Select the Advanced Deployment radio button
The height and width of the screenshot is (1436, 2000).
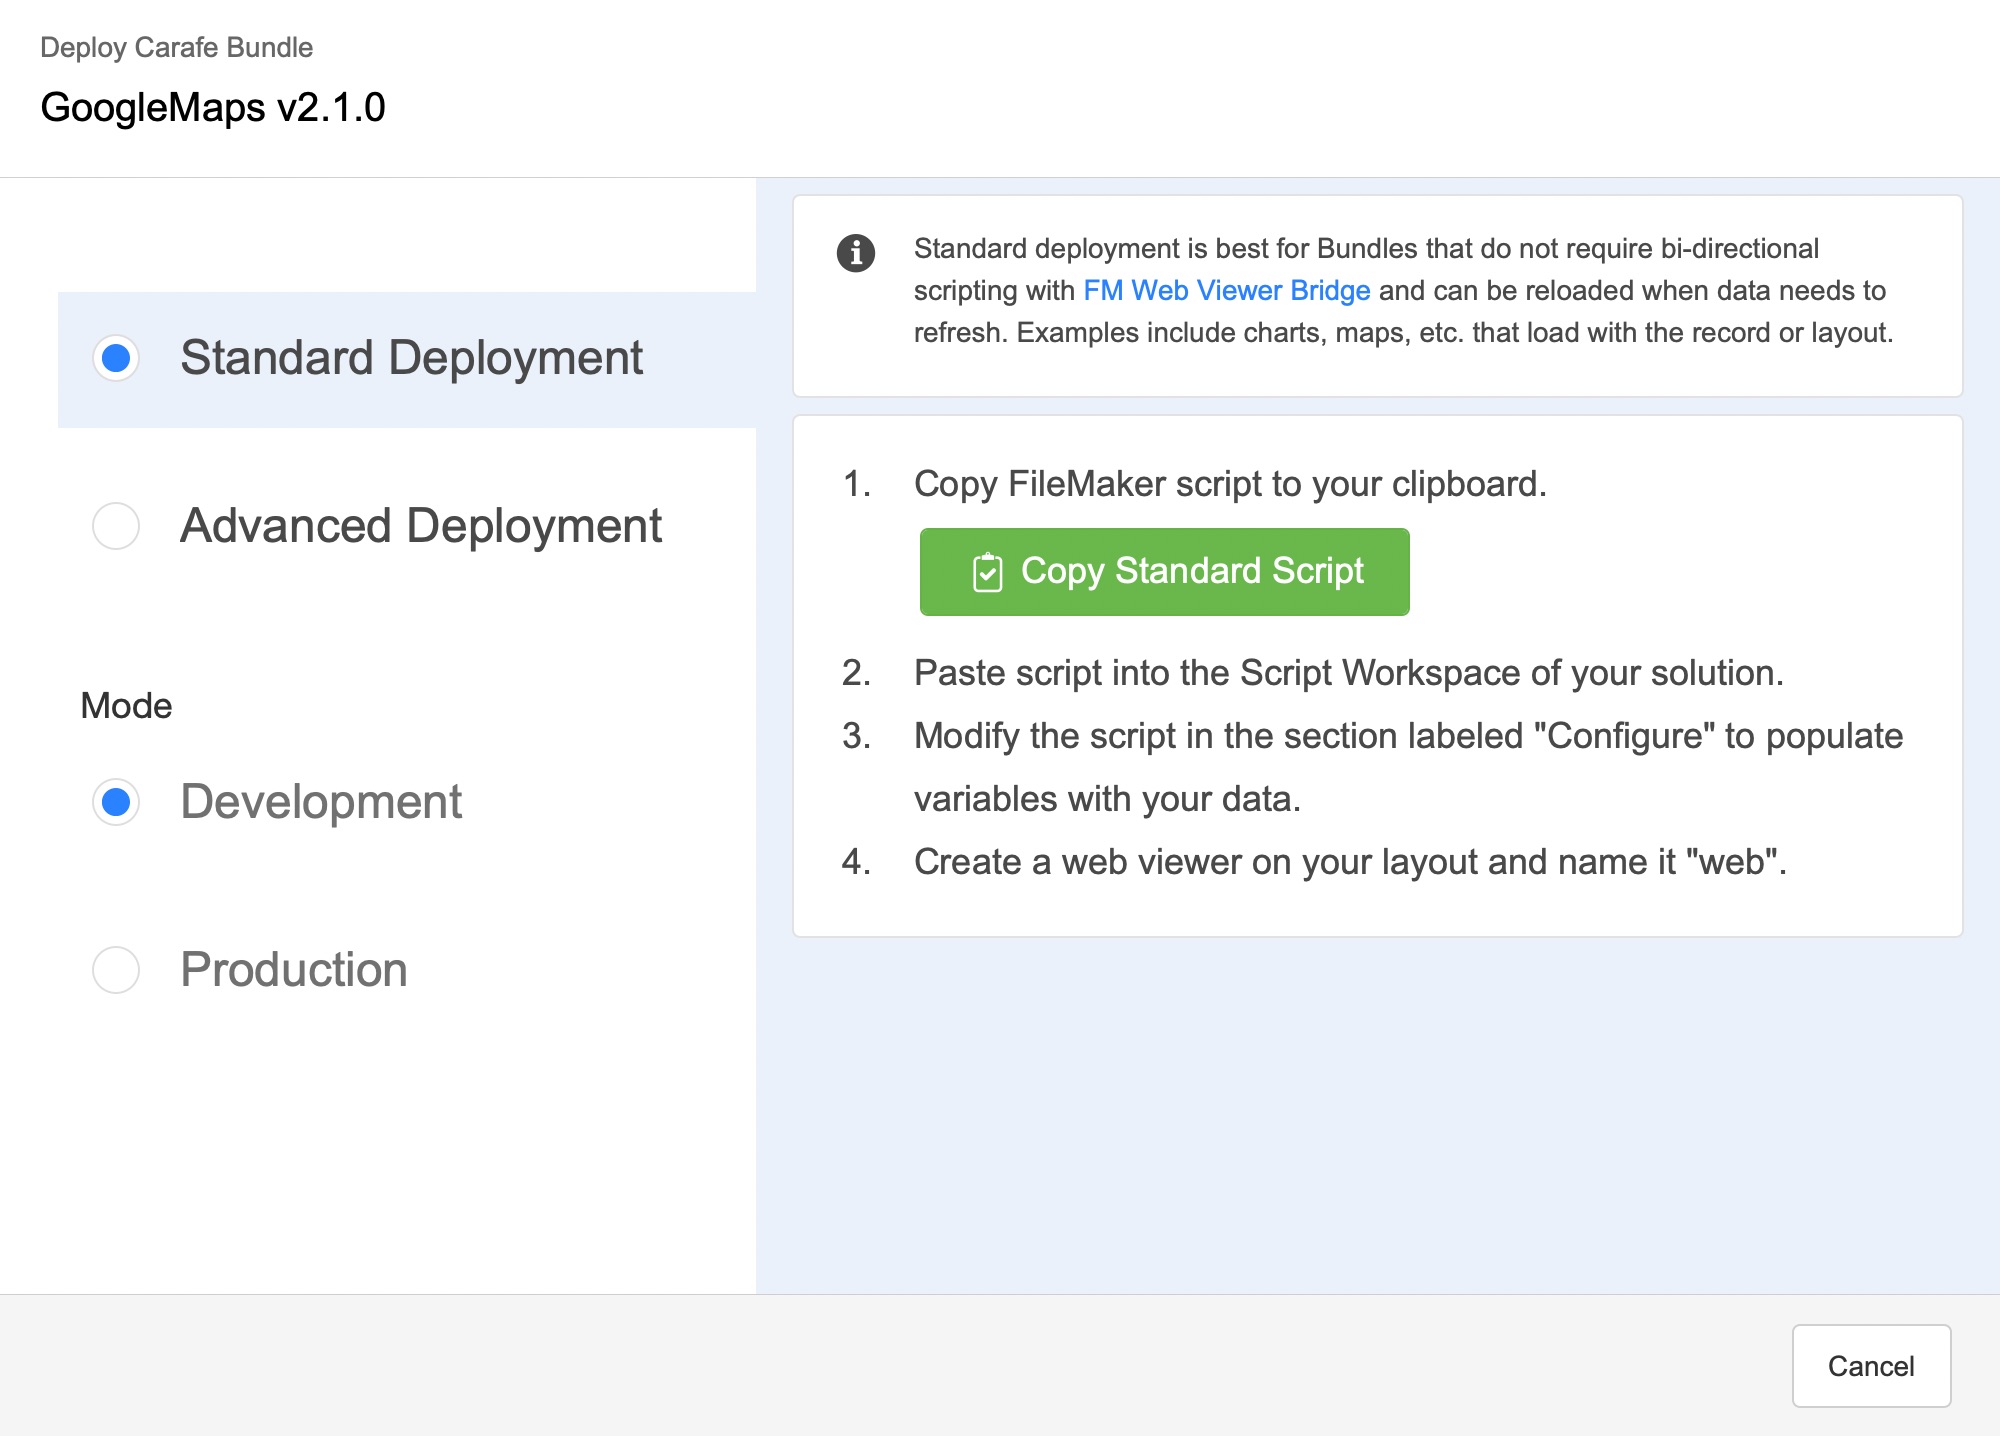point(116,526)
